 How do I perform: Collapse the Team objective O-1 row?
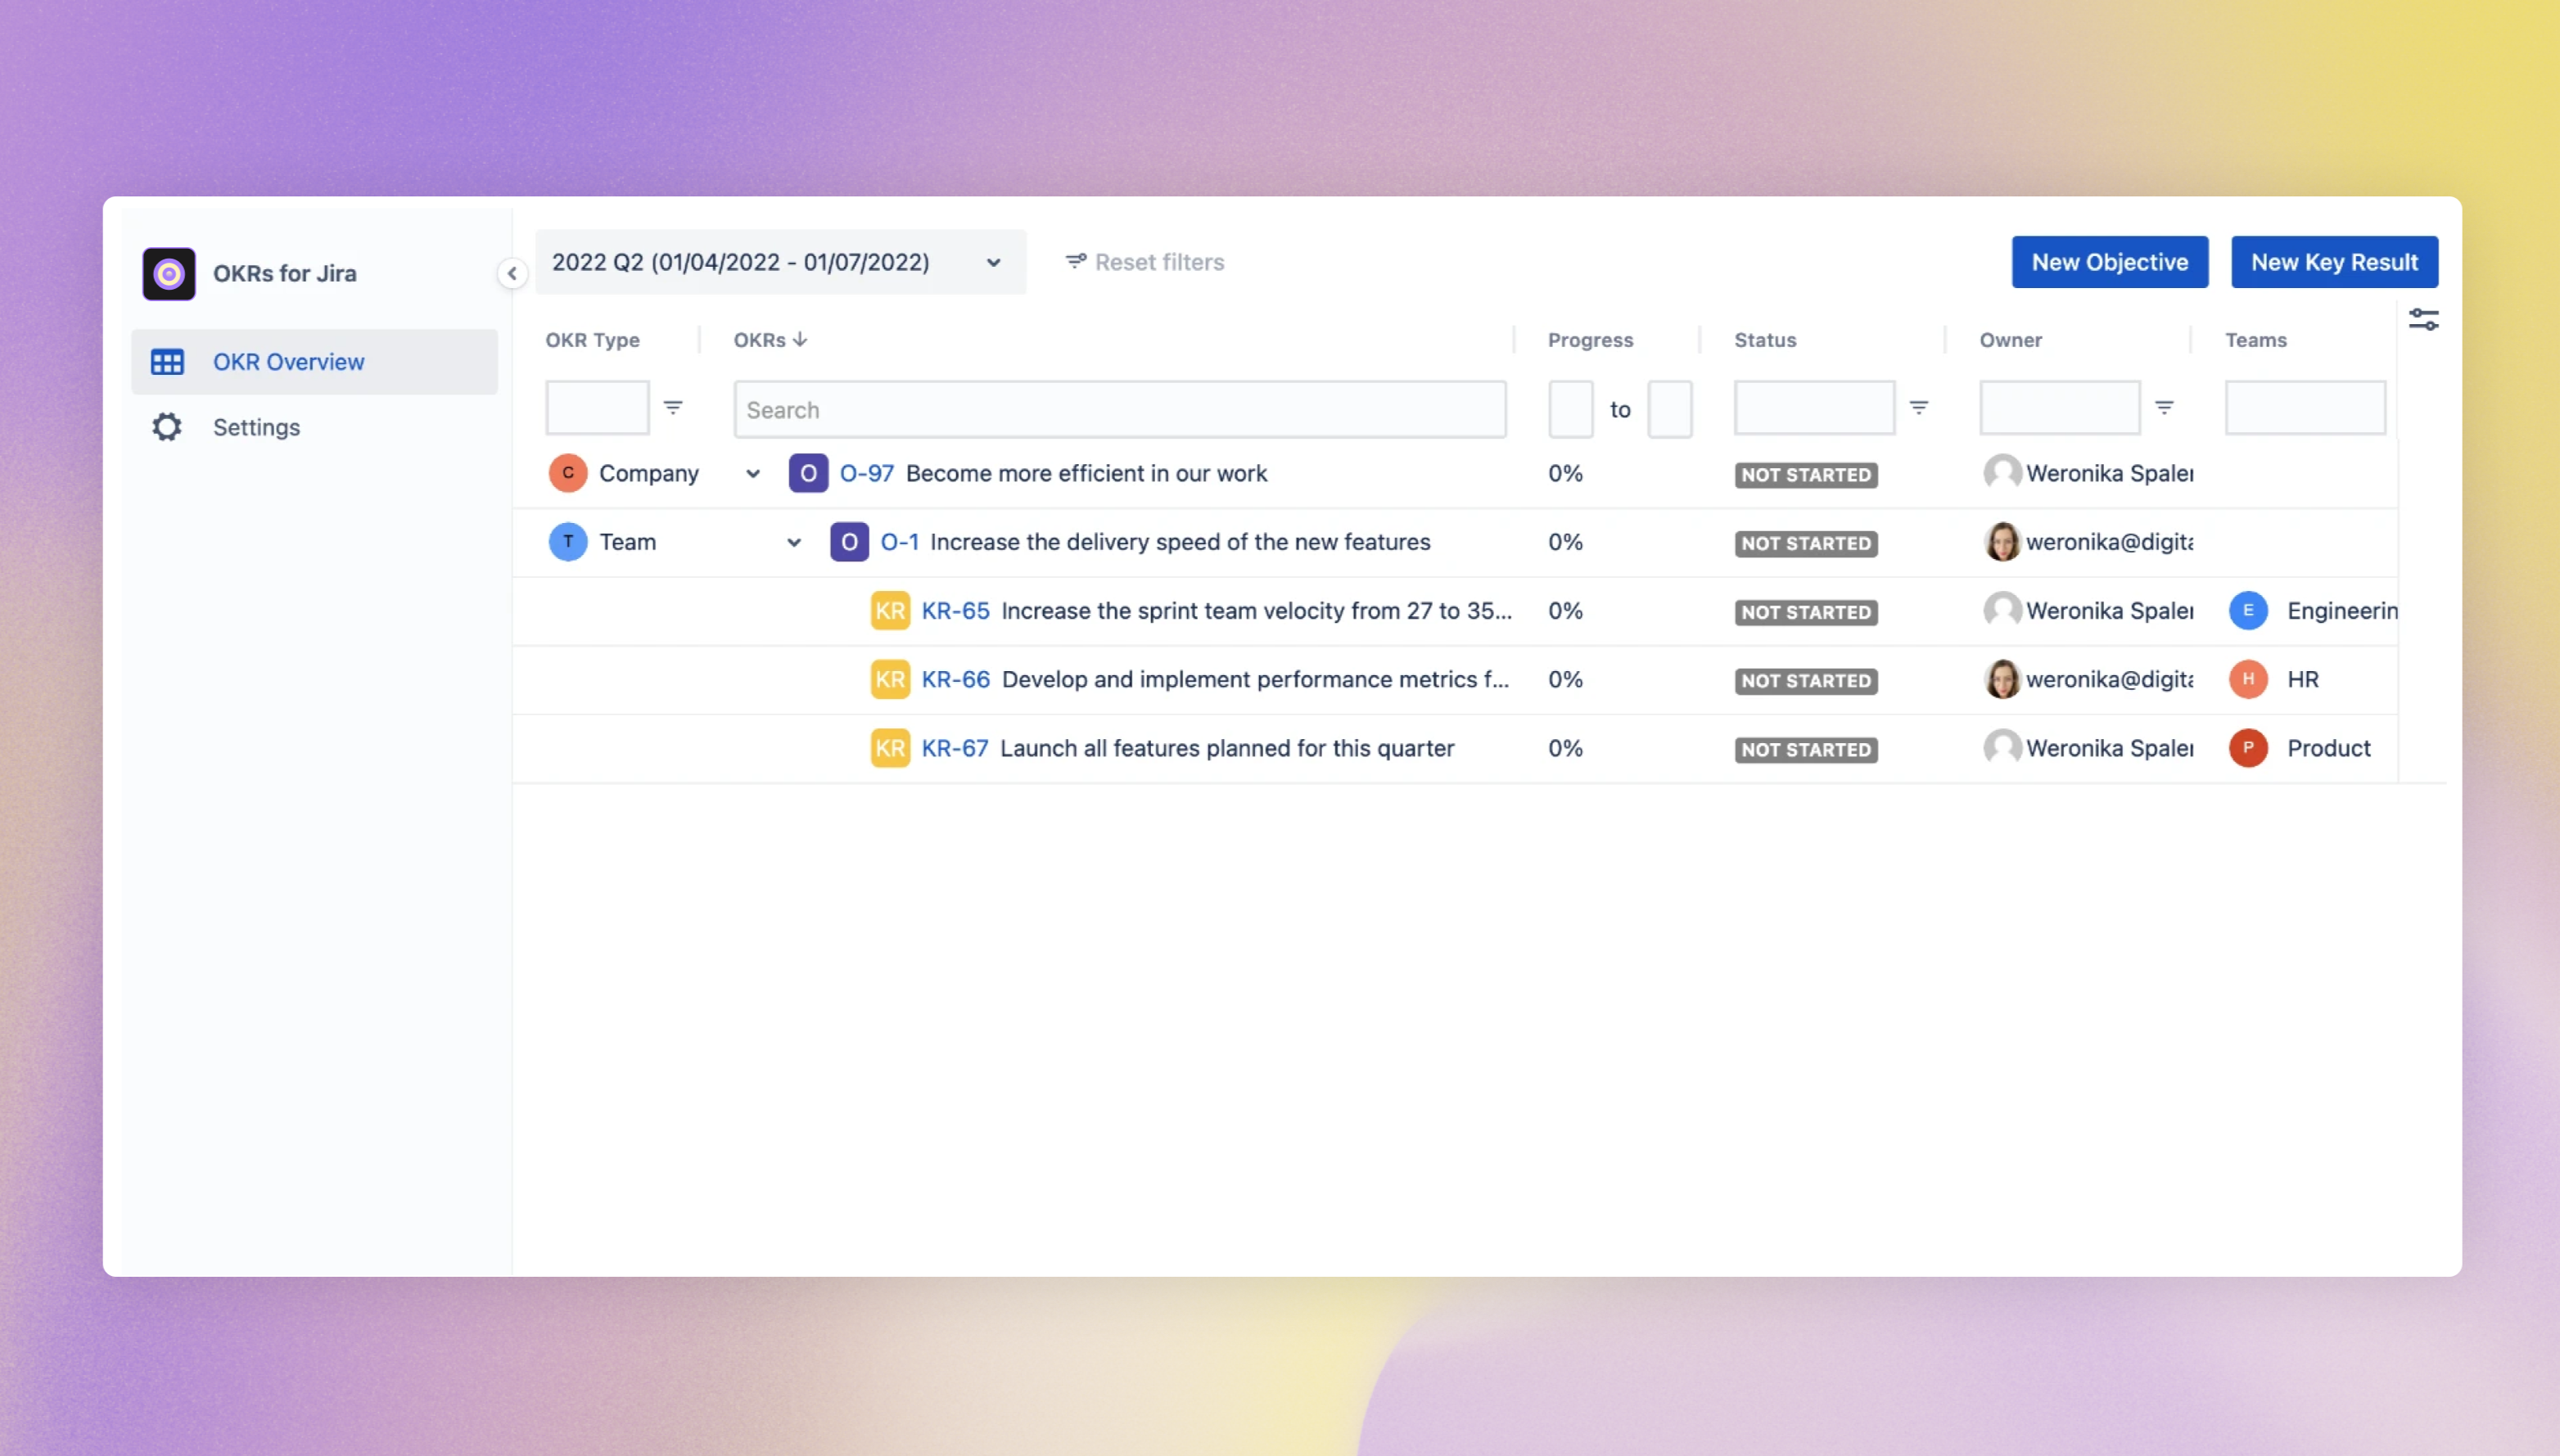[x=794, y=543]
